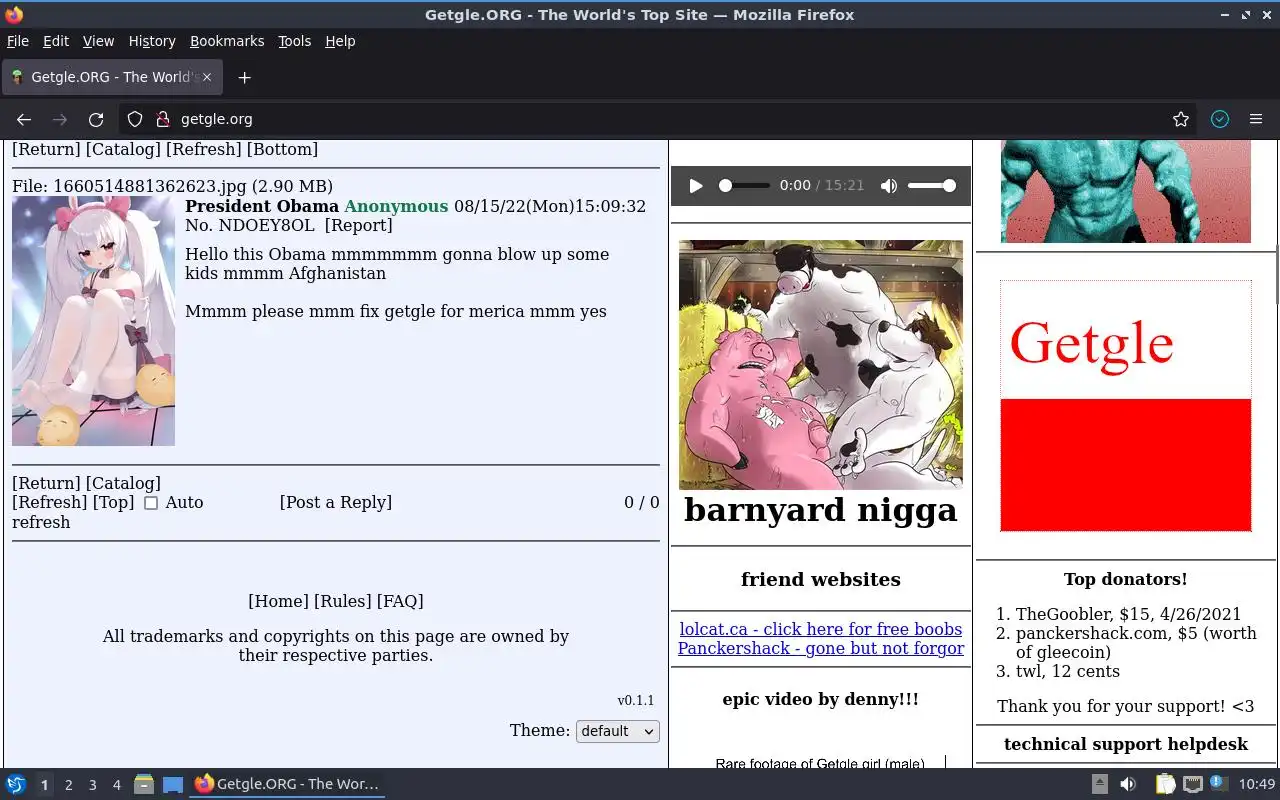Image resolution: width=1280 pixels, height=800 pixels.
Task: Open the anime bunny girl post thumbnail
Action: (93, 321)
